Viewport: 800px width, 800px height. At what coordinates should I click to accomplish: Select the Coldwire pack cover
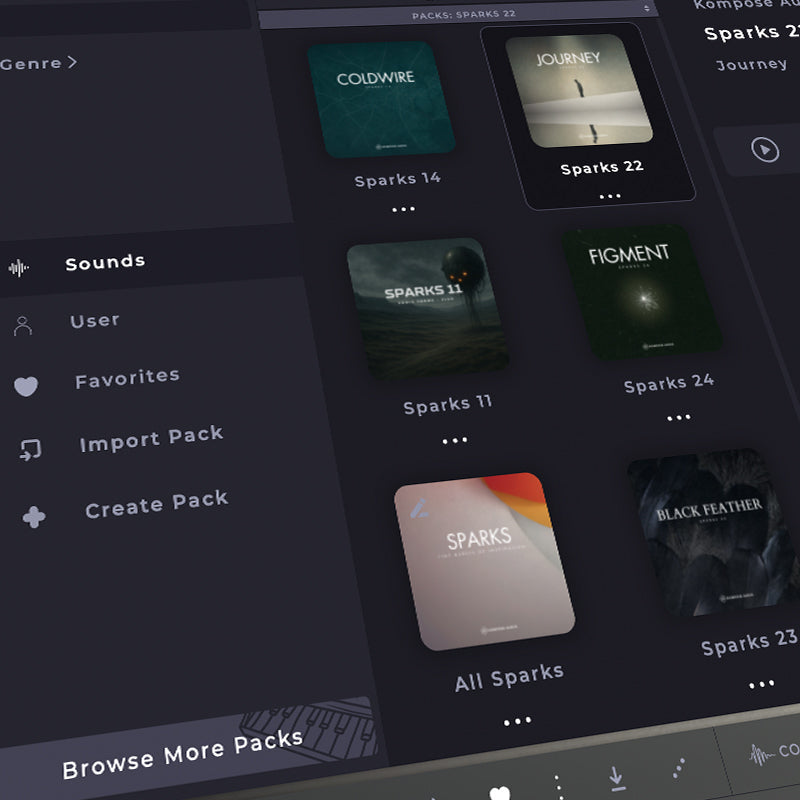(381, 99)
